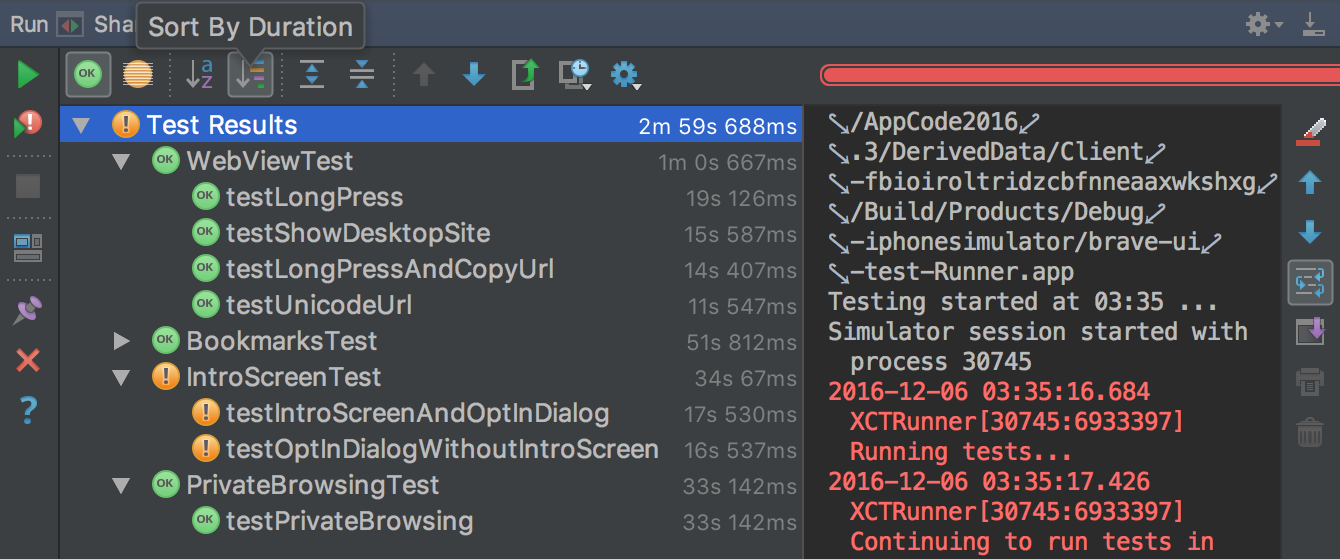Jump to next failed test
This screenshot has height=559, width=1340.
tap(474, 74)
